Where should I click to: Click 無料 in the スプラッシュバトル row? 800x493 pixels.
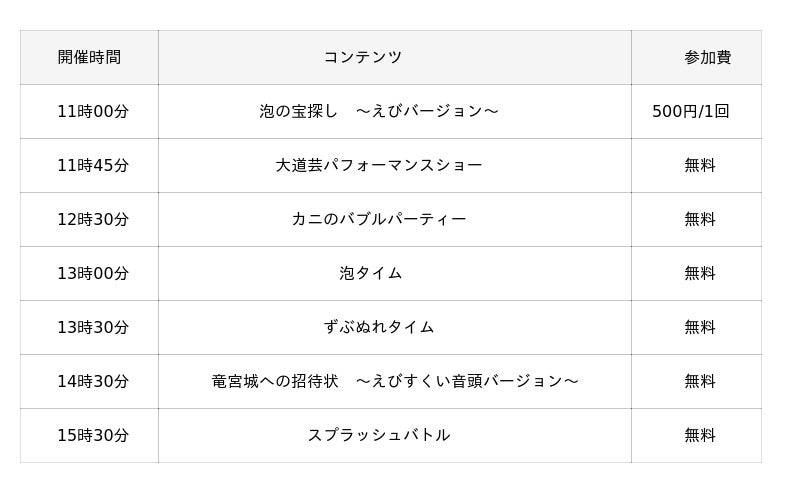700,435
